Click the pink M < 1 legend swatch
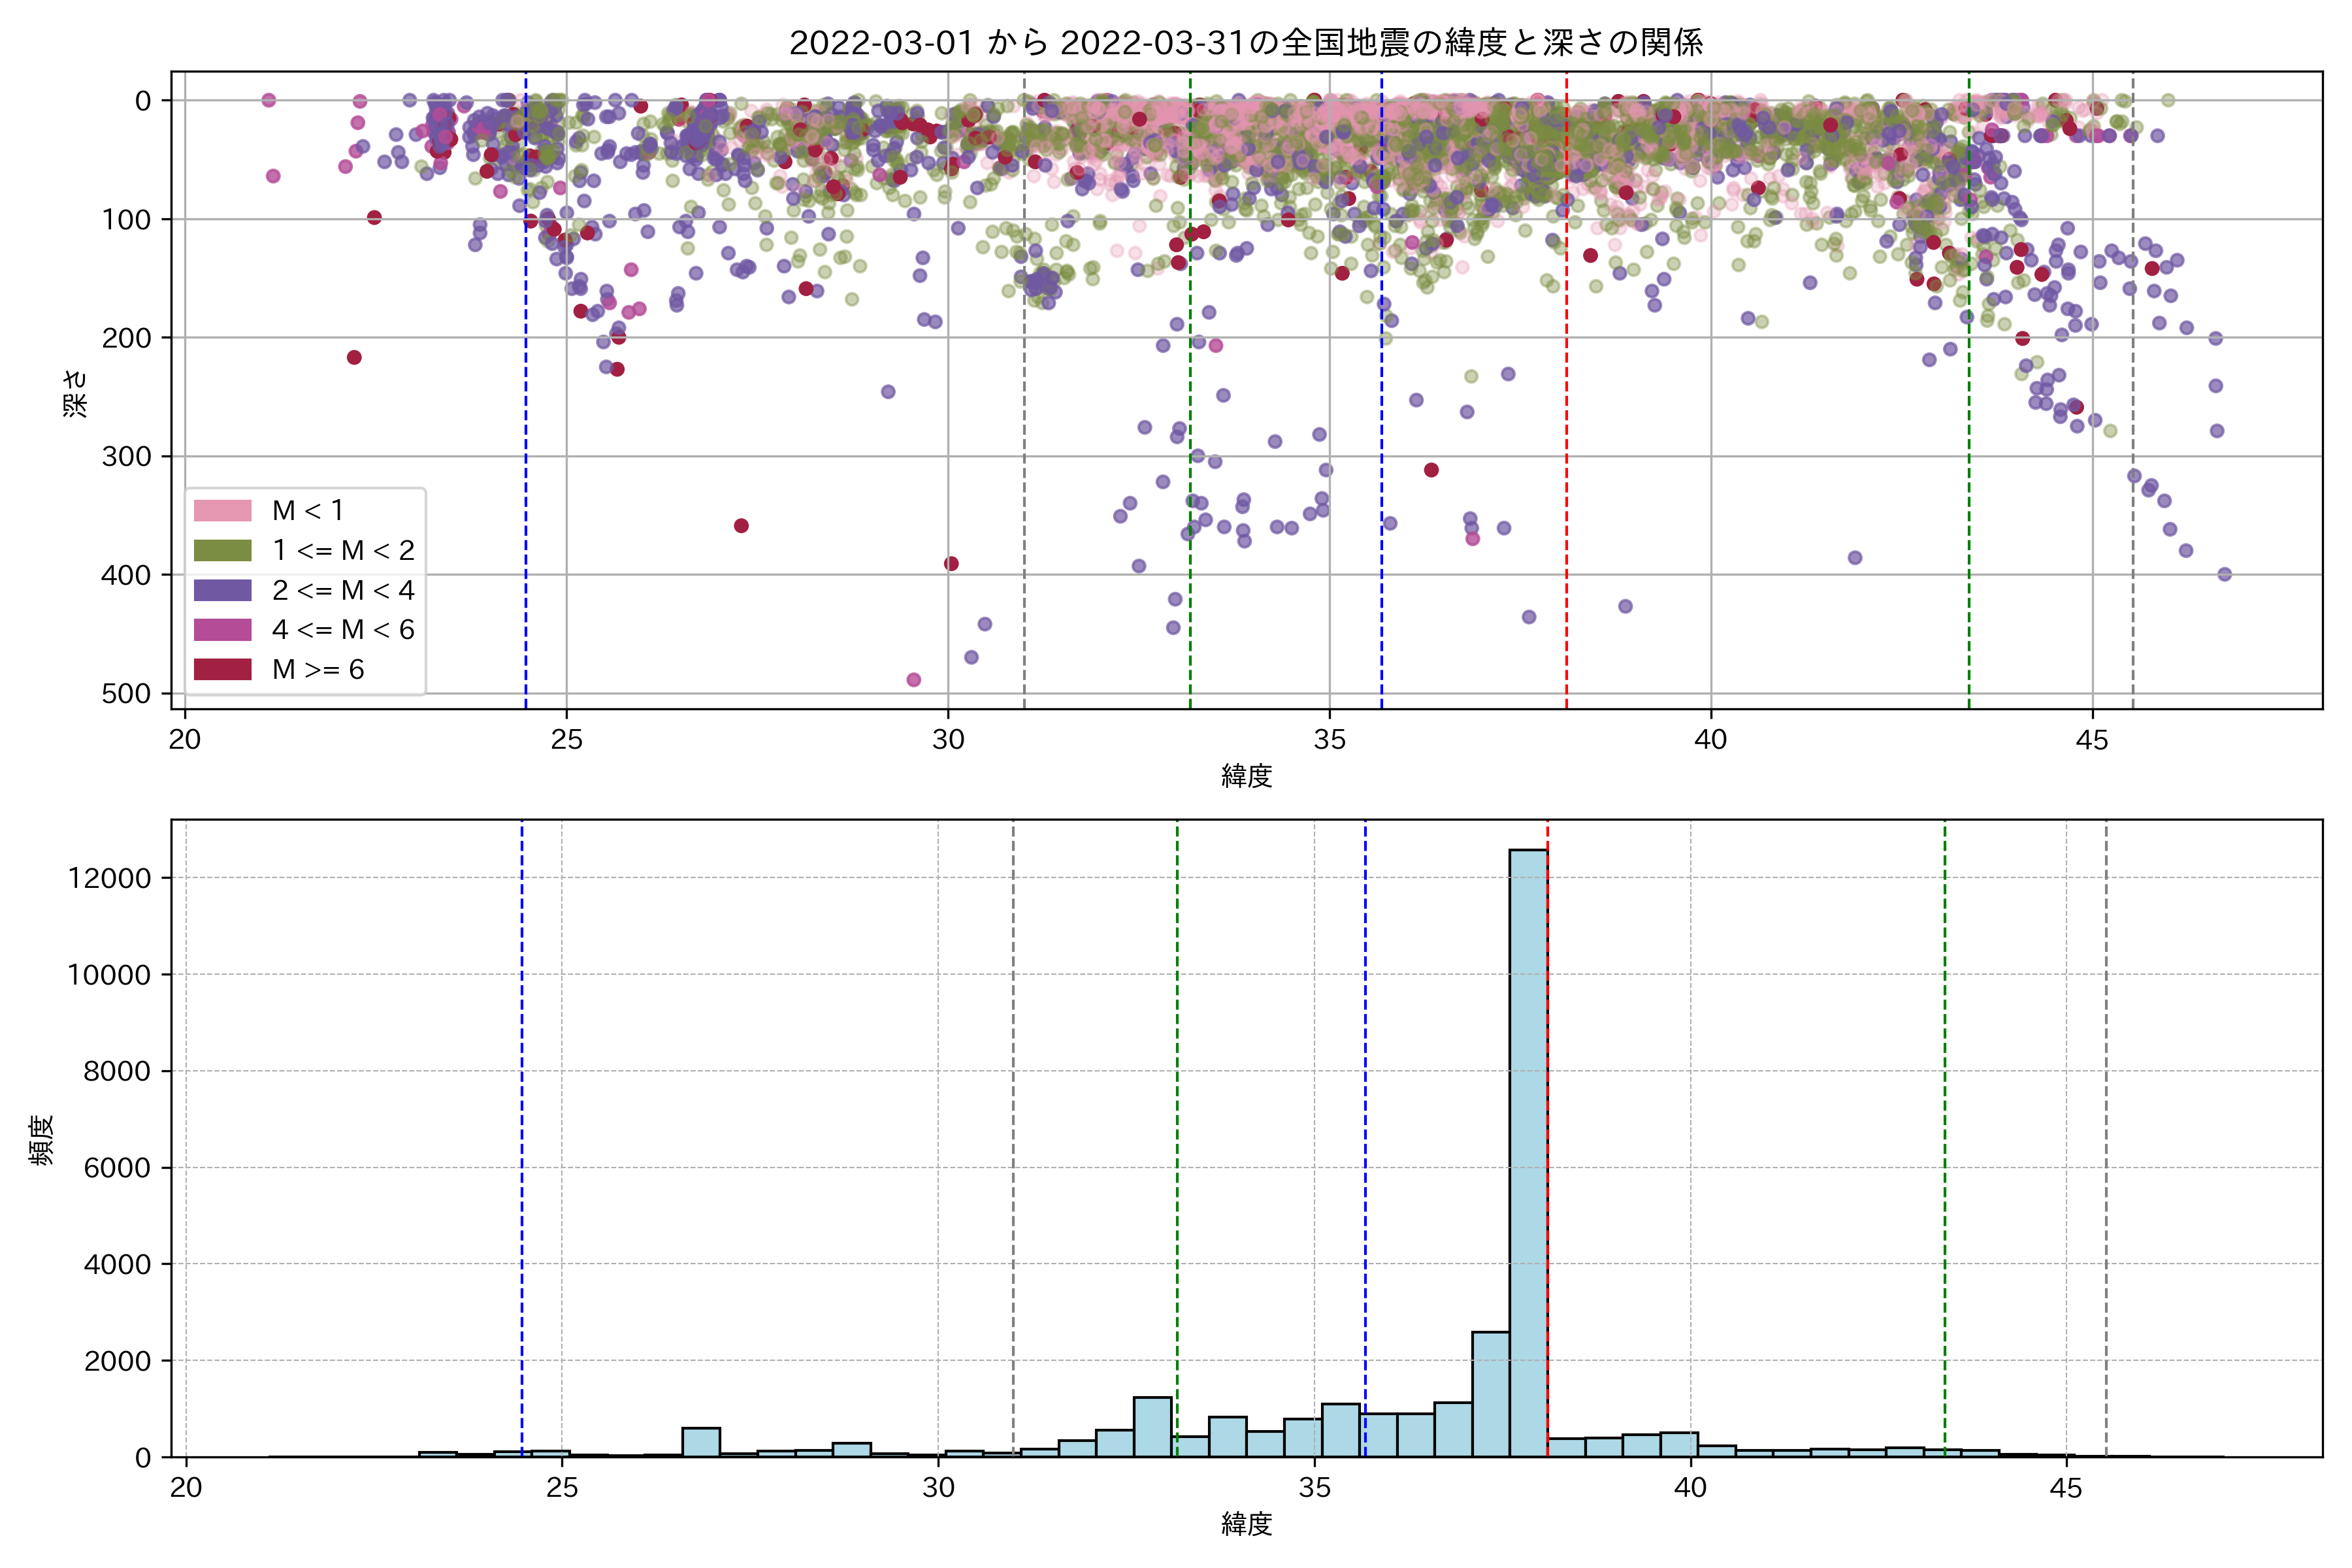2352x1568 pixels. pos(222,510)
